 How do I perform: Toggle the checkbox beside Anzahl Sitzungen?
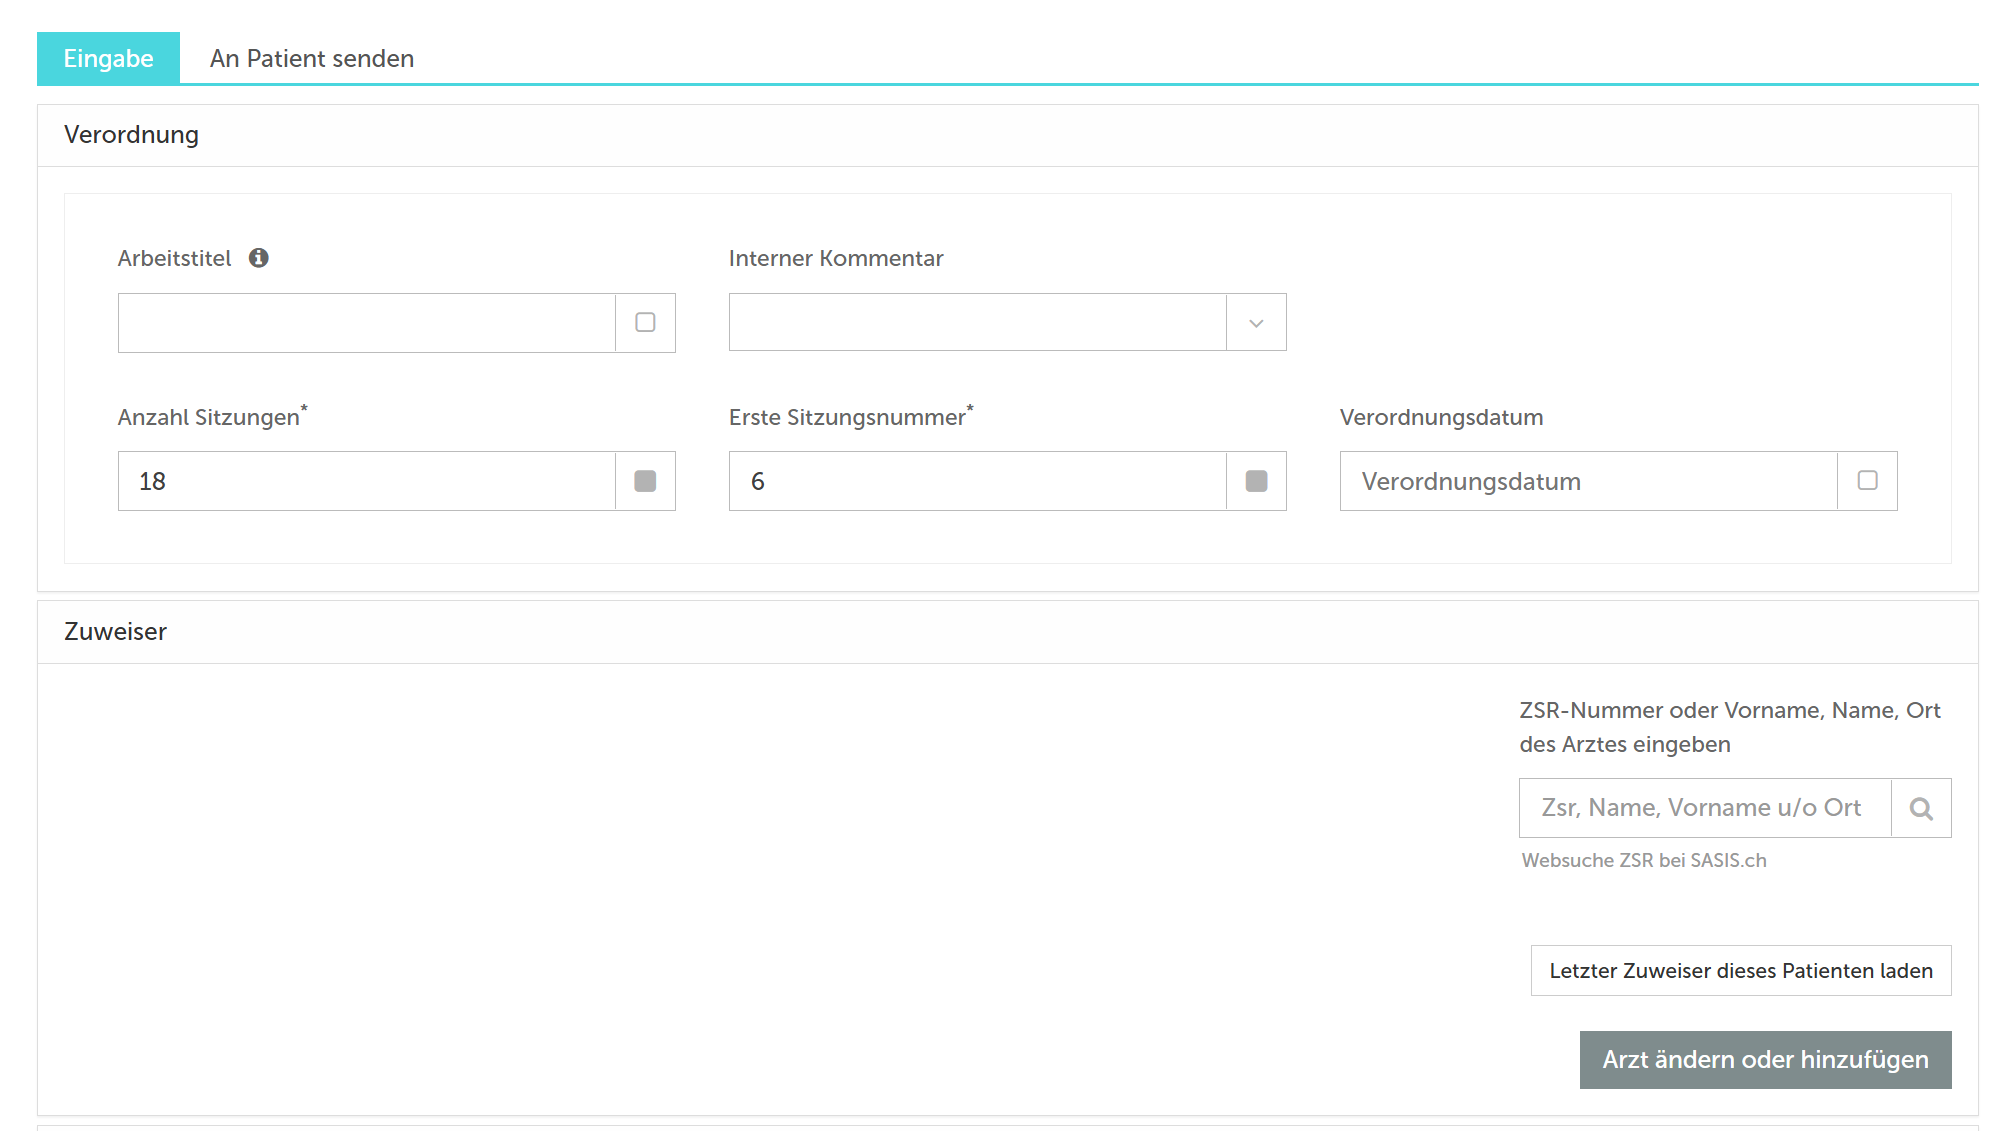(x=645, y=481)
